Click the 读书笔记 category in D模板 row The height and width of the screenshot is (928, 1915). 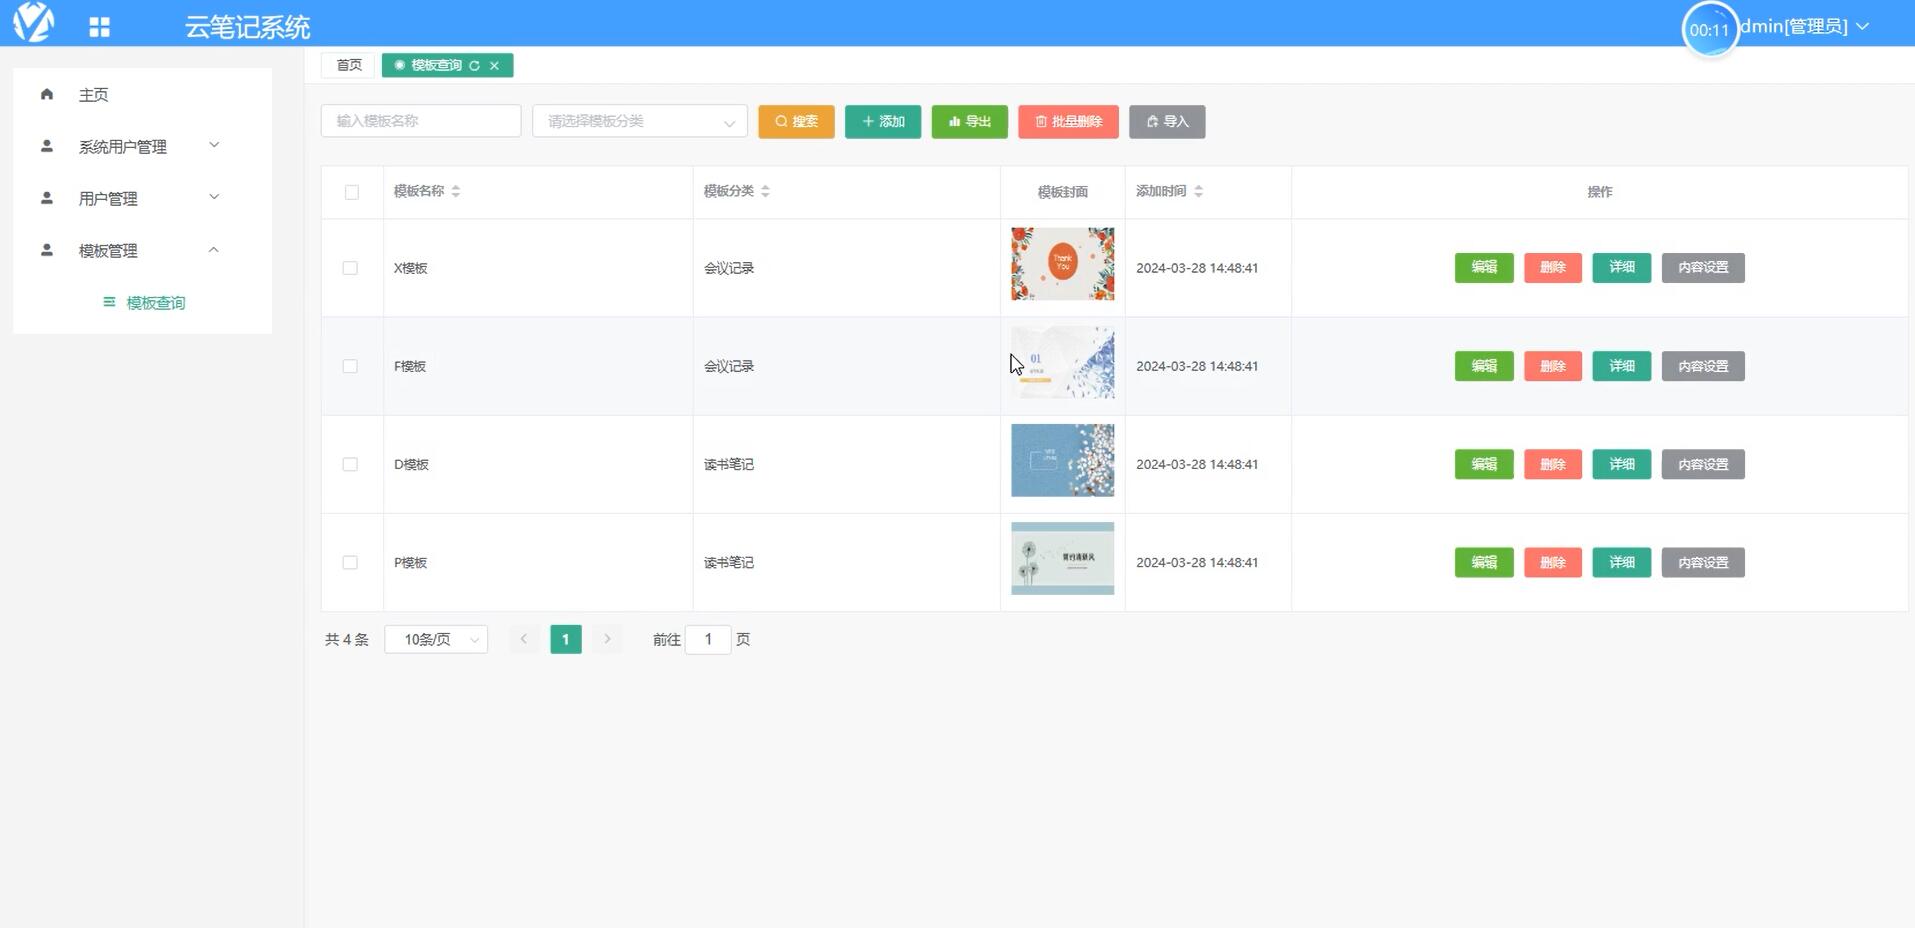pos(729,464)
